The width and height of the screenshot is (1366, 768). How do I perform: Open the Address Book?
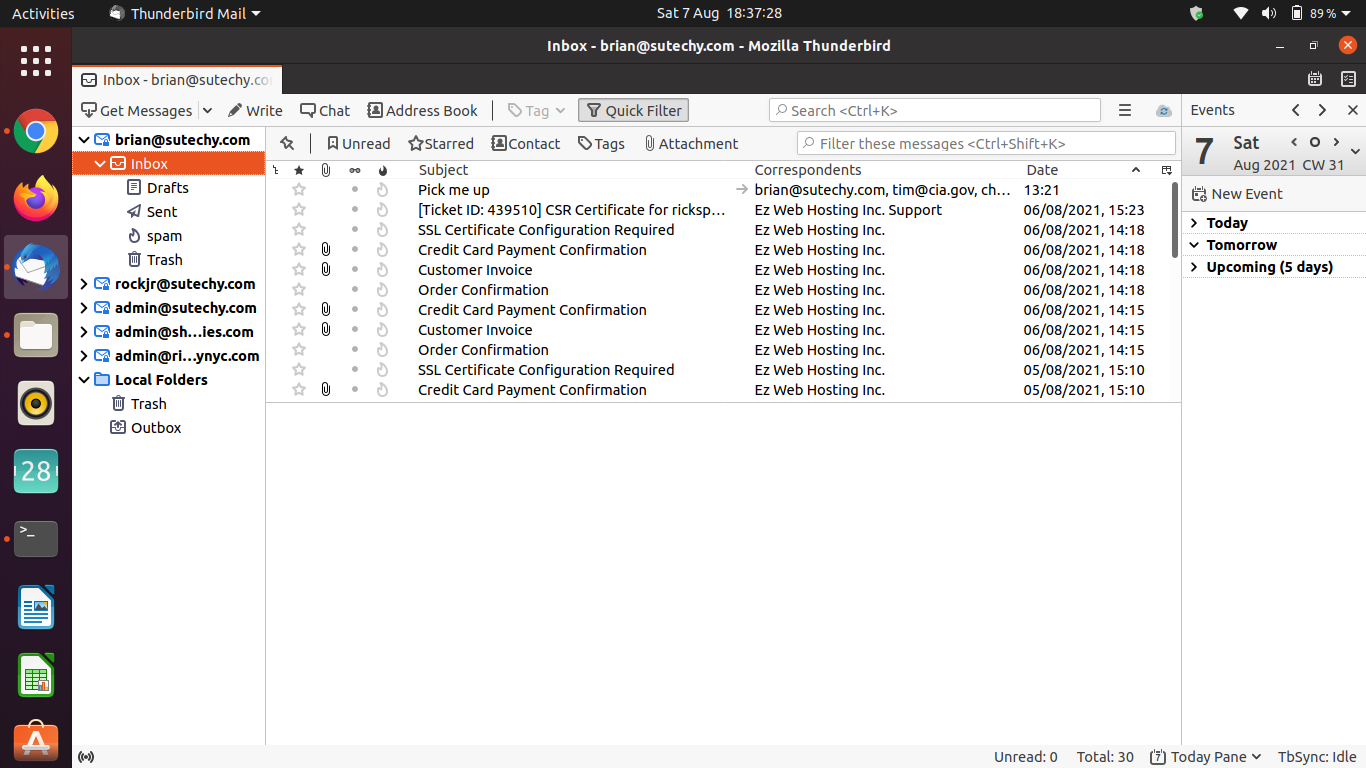pyautogui.click(x=422, y=111)
